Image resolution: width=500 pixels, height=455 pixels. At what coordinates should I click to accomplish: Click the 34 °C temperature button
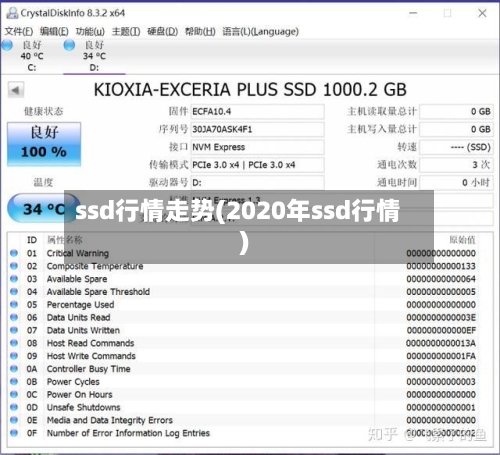coord(44,209)
